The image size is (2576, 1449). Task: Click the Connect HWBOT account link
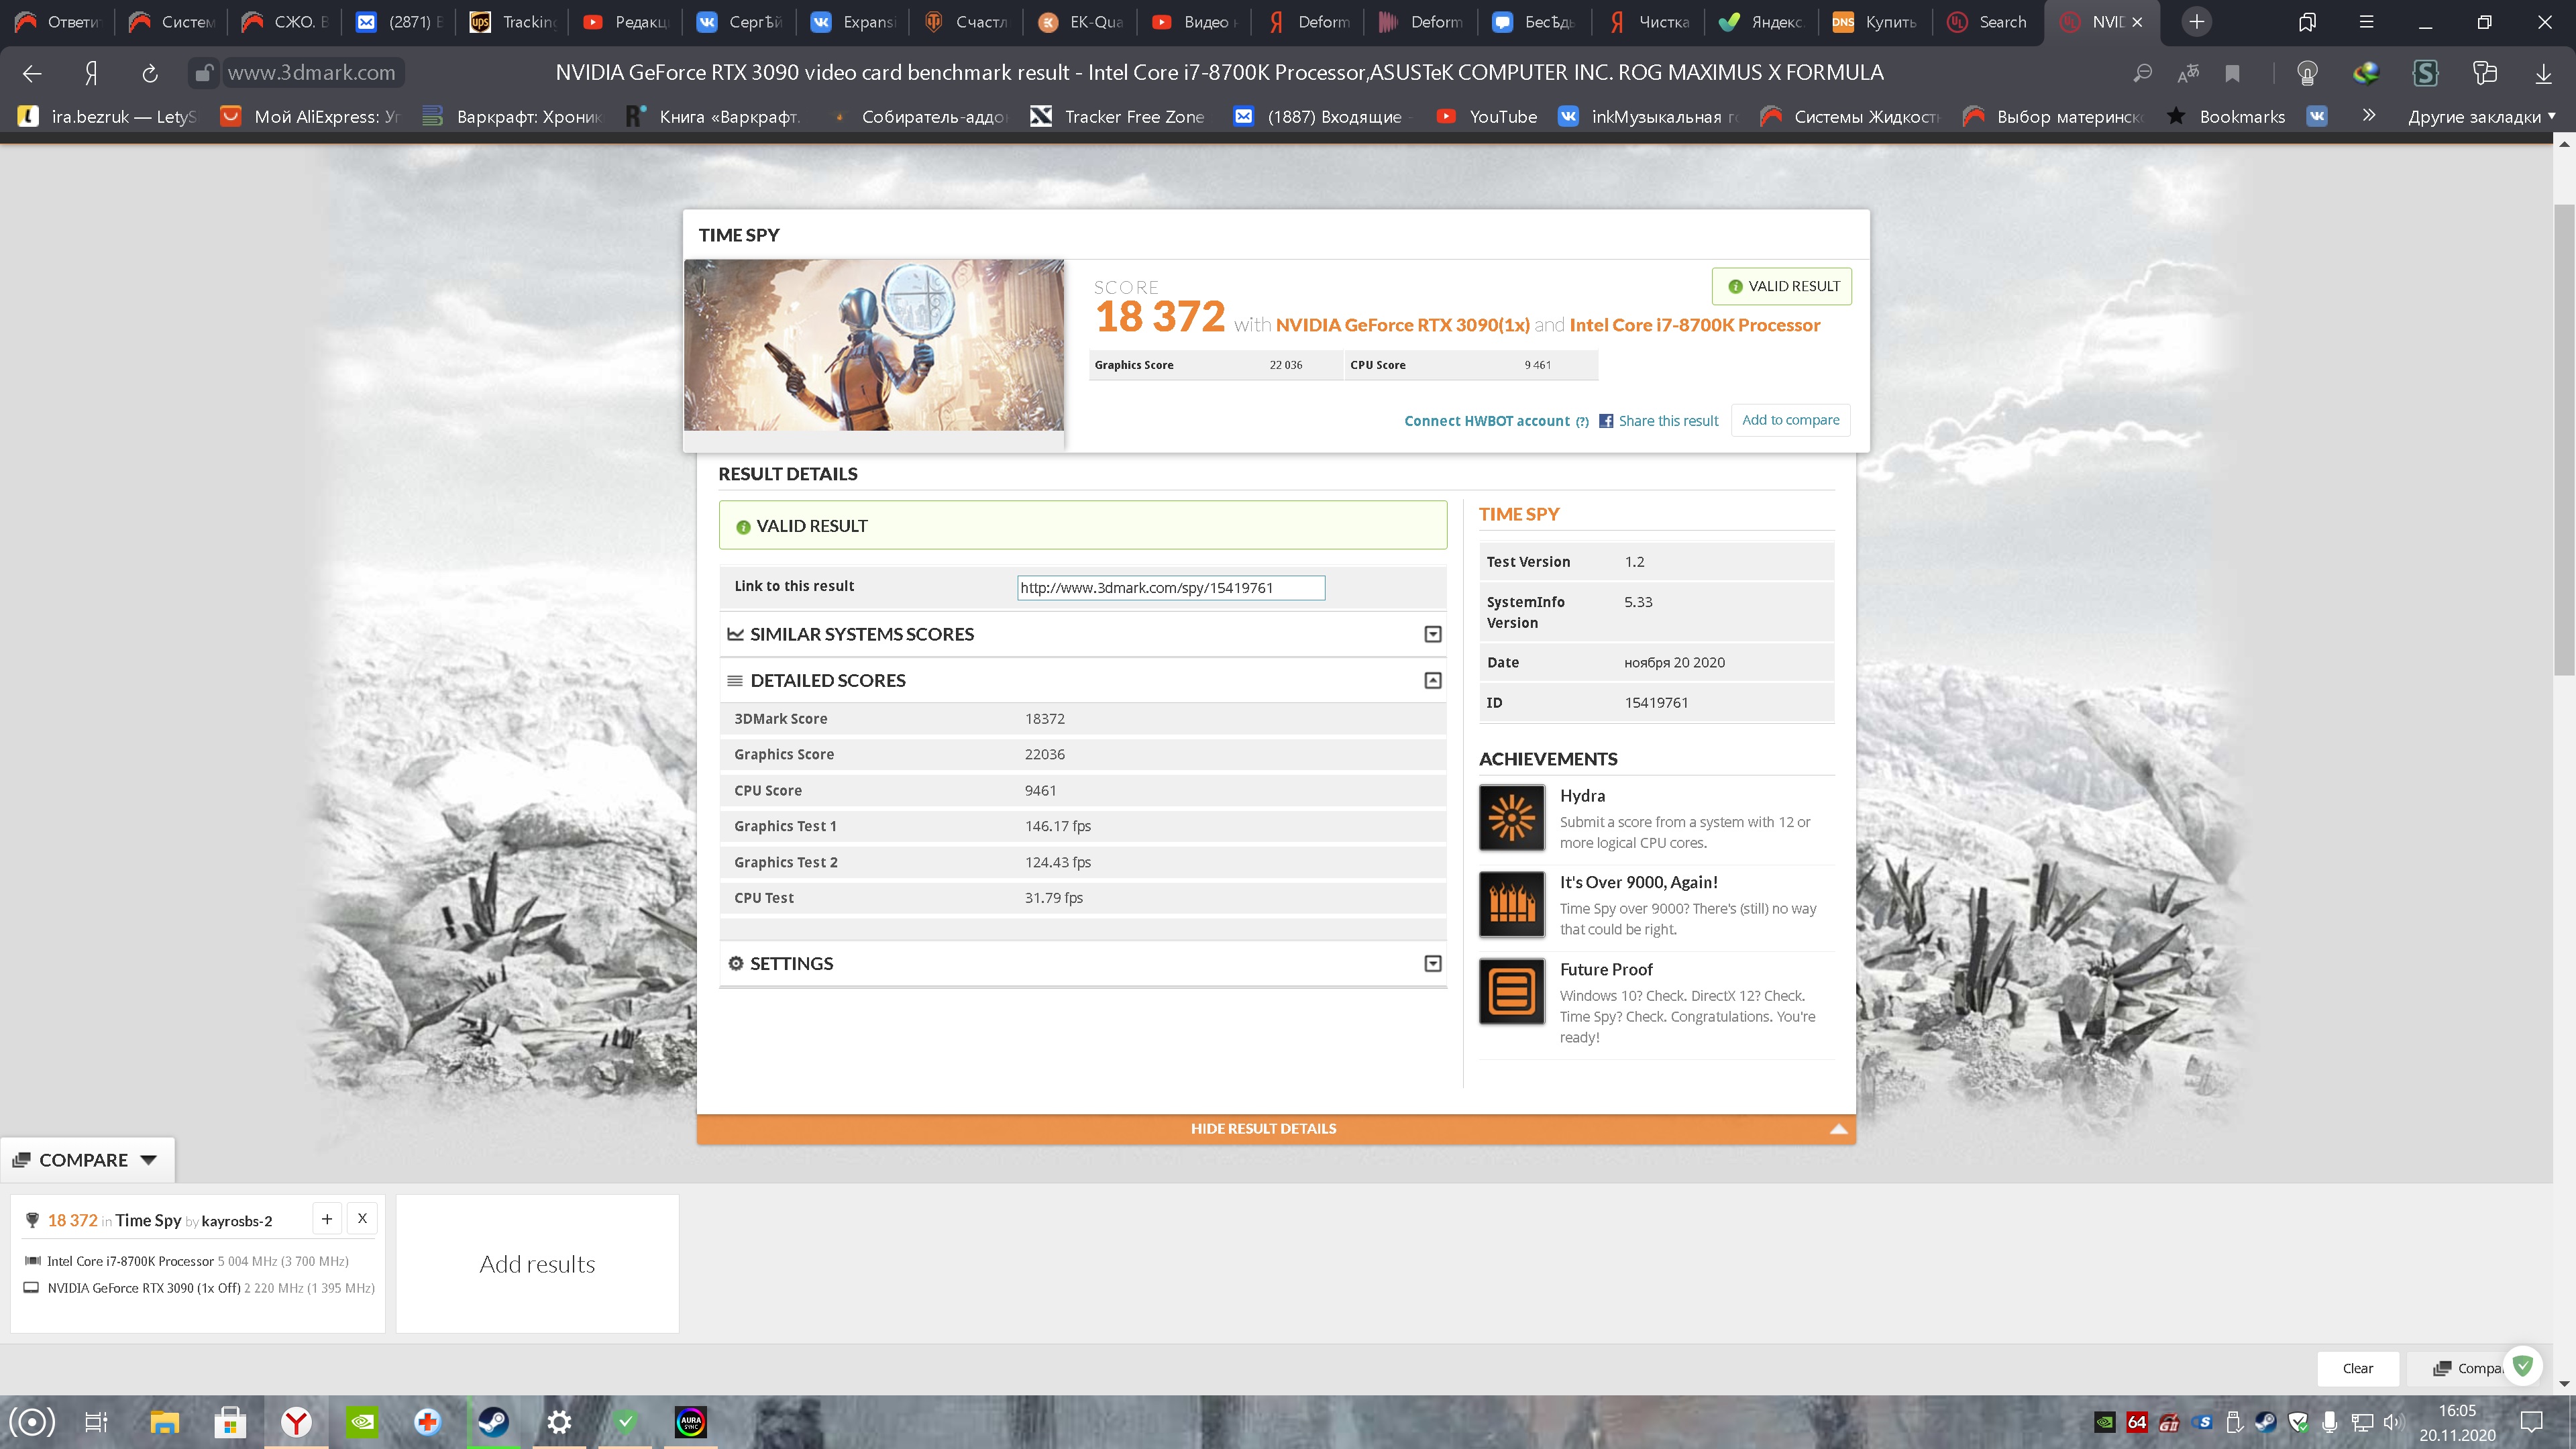click(1486, 421)
